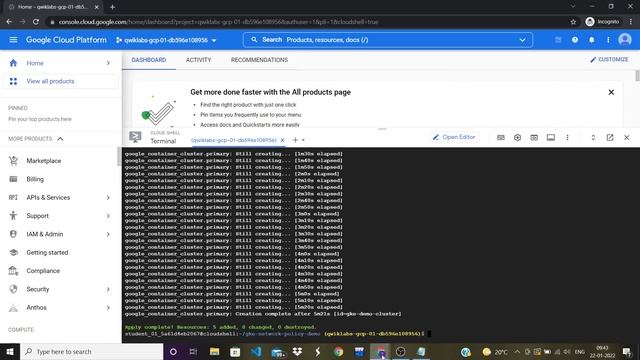Add a new Cloud Shell terminal tab

point(295,140)
